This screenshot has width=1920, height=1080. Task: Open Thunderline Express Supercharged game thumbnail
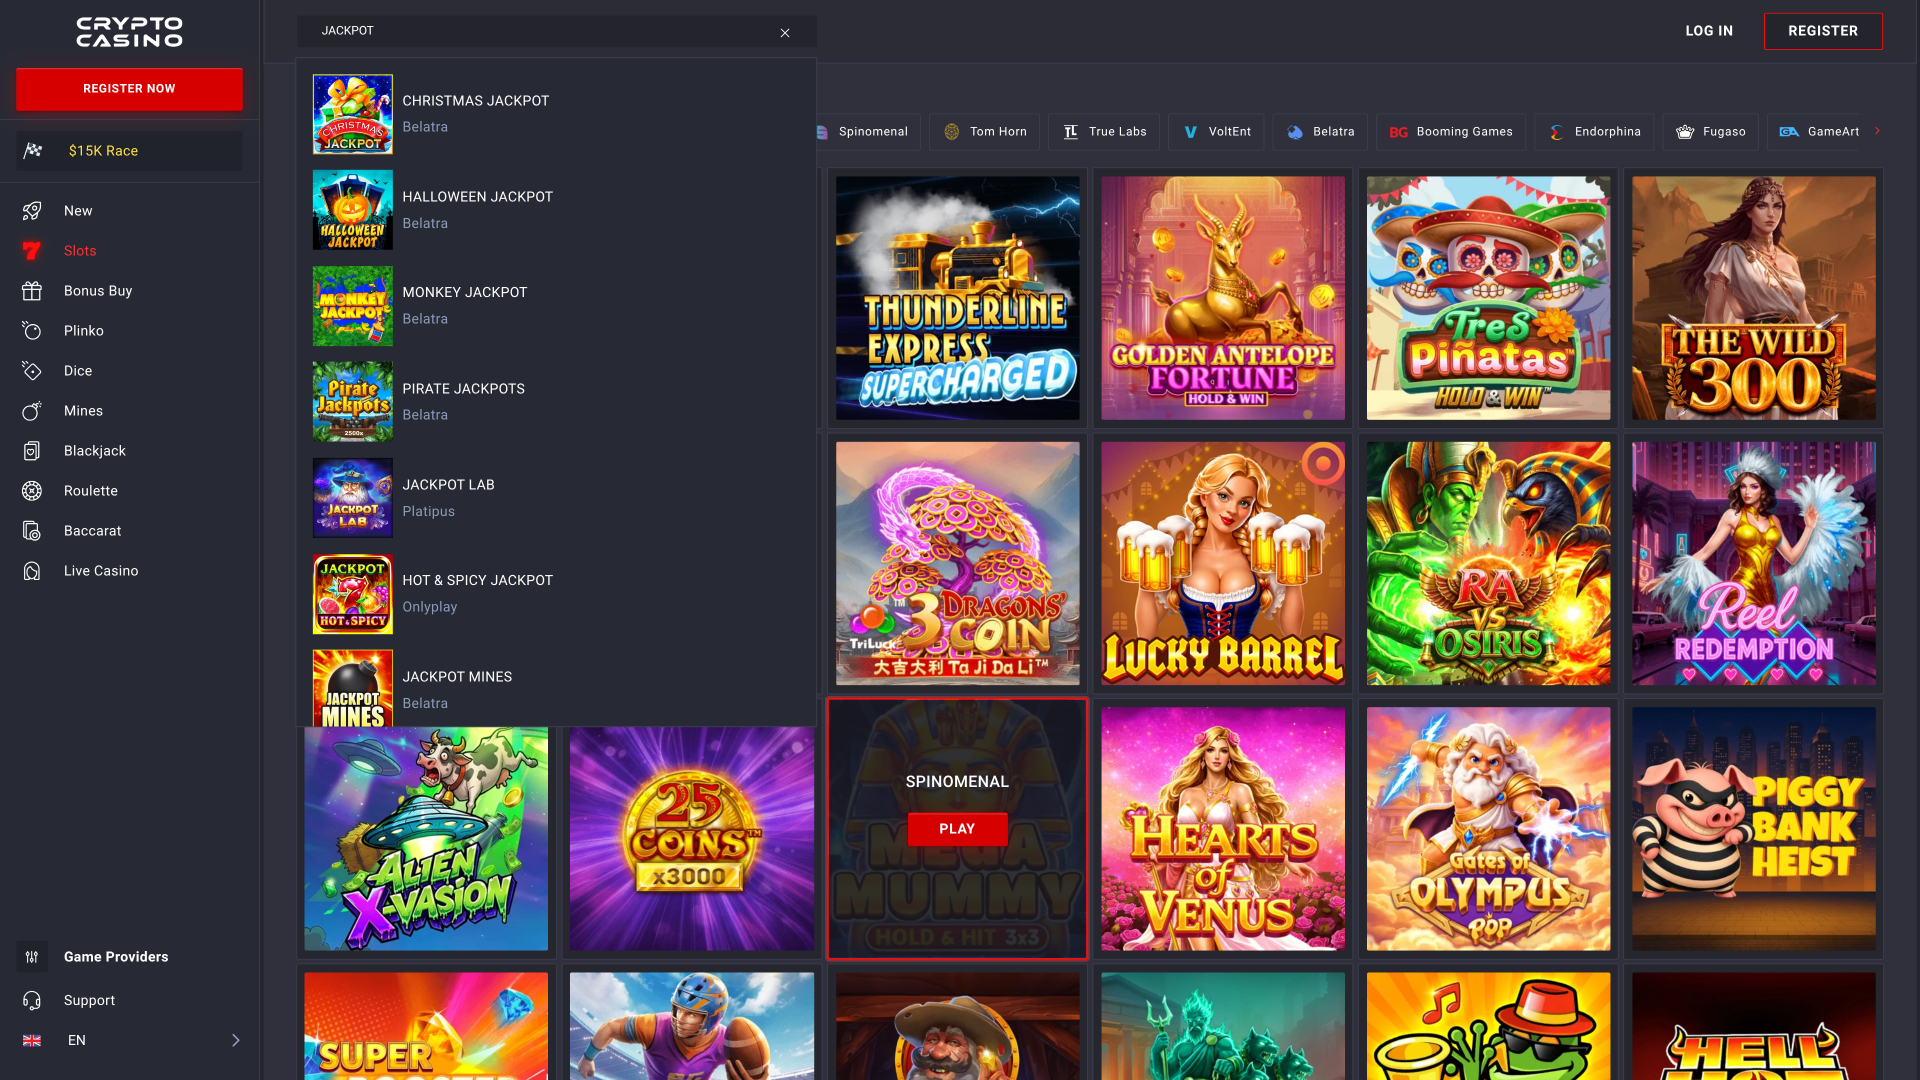[x=957, y=298]
